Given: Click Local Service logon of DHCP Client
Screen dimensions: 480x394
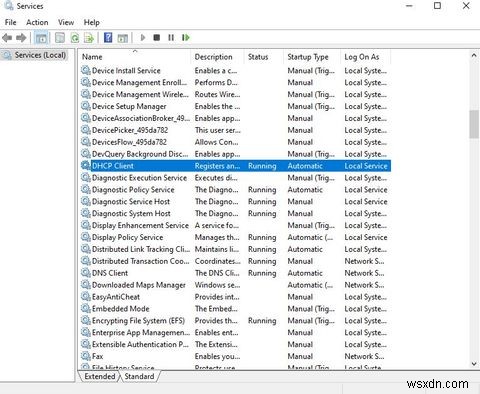Looking at the screenshot, I should point(366,166).
